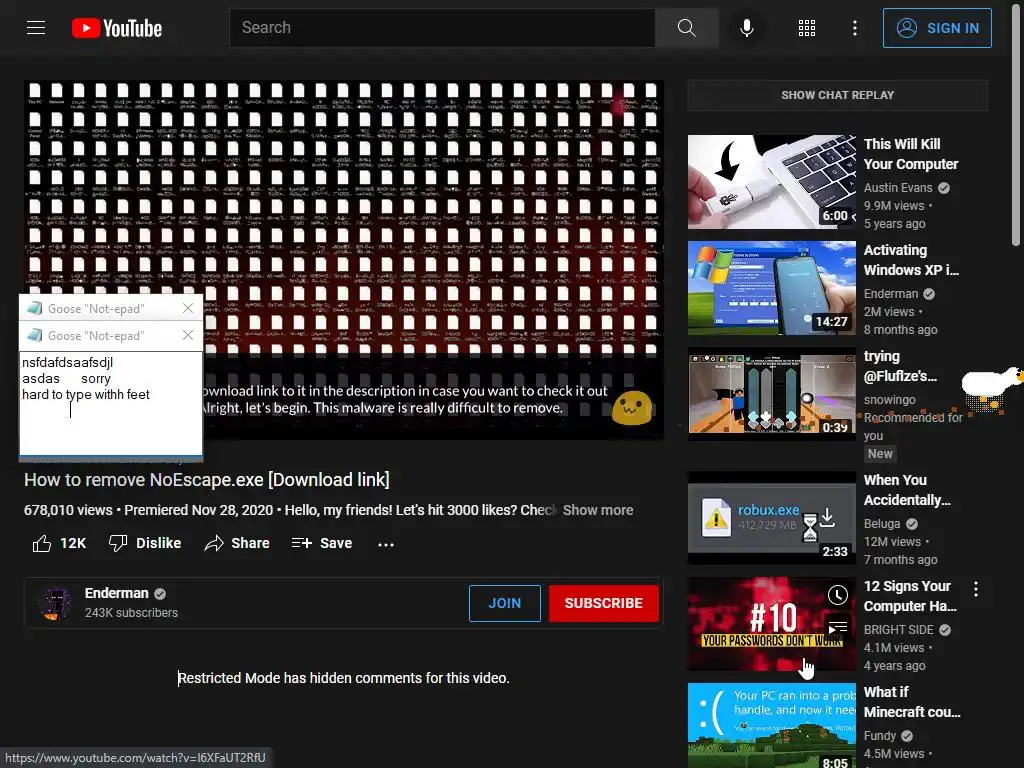Screen dimensions: 1024x768
Task: Open the Enderman channel name link
Action: (x=116, y=593)
